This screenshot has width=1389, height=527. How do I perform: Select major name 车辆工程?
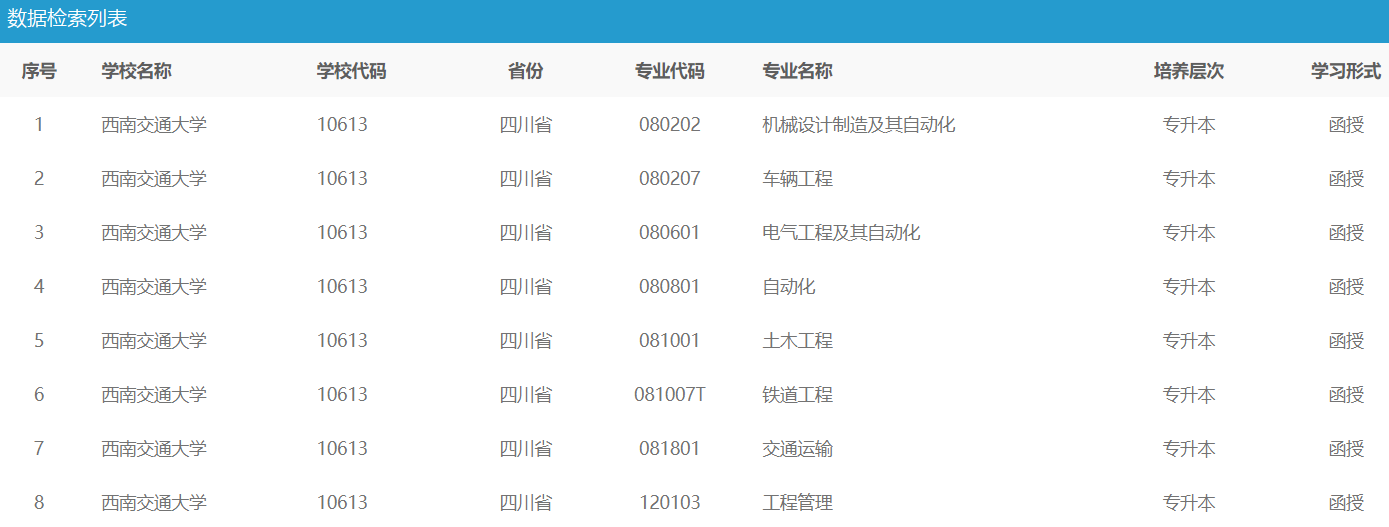tap(797, 179)
